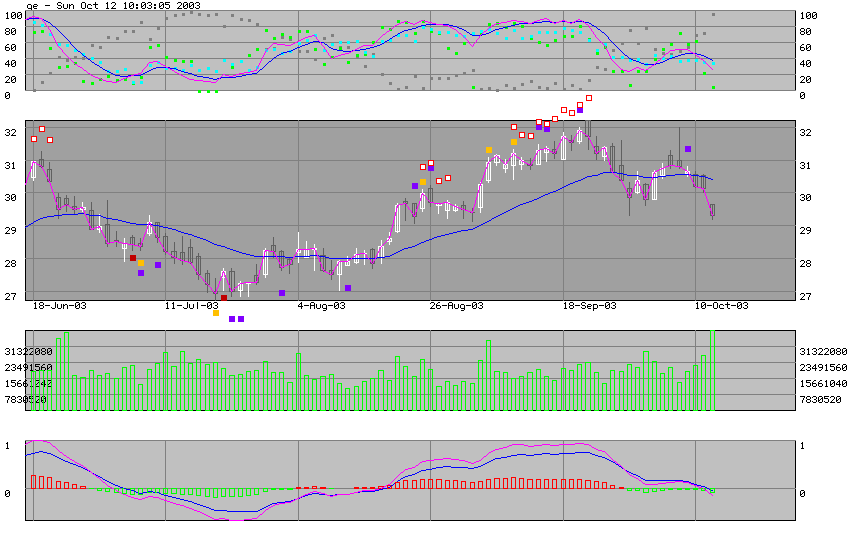Select the 18-Sep-03 date label

click(589, 305)
